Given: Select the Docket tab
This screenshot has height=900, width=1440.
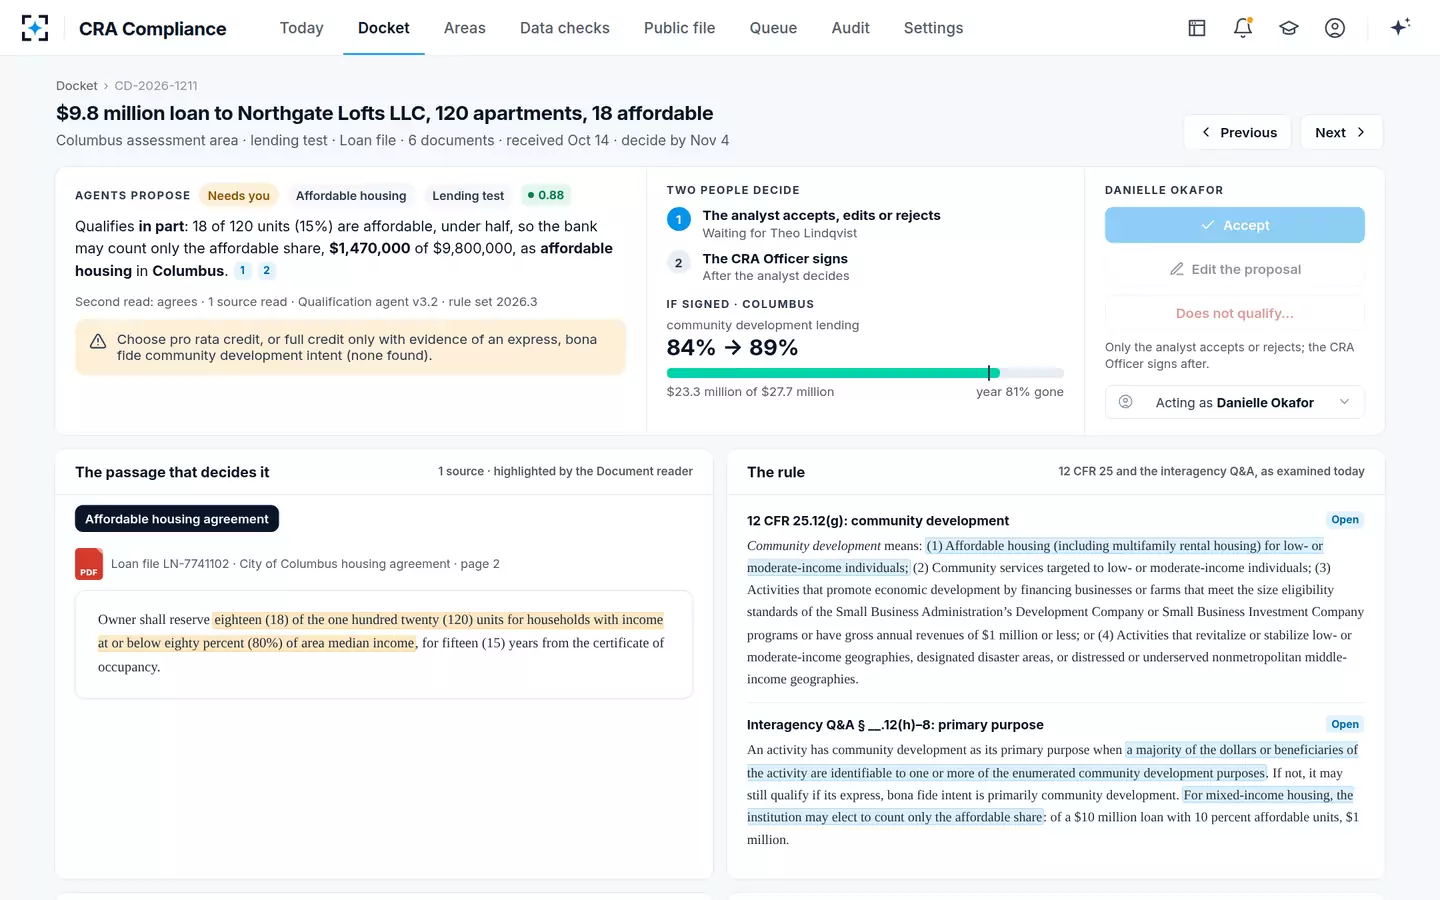Looking at the screenshot, I should (x=384, y=28).
